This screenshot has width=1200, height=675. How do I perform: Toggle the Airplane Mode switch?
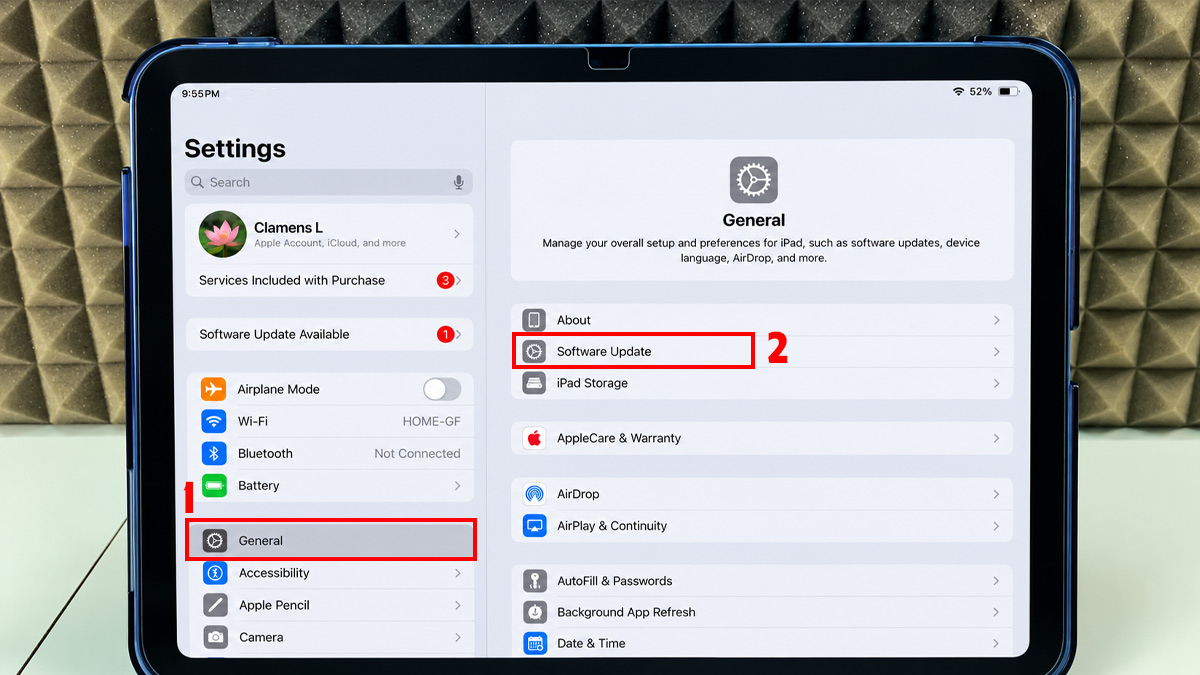coord(442,389)
